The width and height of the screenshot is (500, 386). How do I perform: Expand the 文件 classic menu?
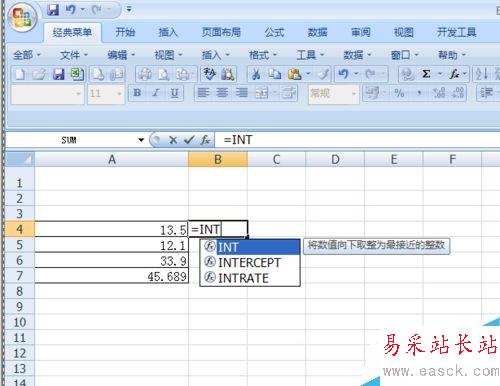tap(74, 55)
